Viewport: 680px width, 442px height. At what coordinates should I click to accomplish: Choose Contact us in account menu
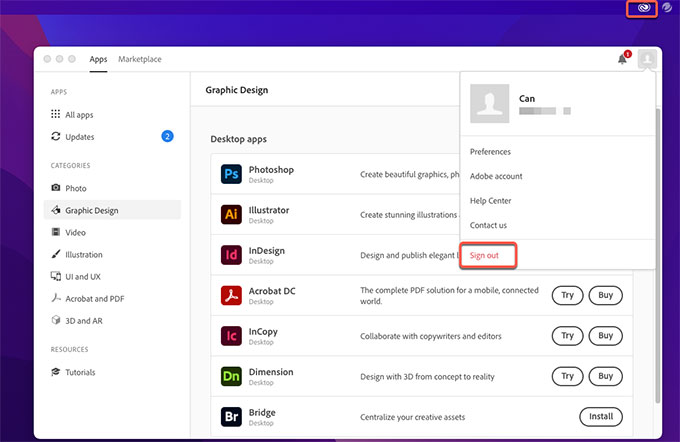pos(488,225)
